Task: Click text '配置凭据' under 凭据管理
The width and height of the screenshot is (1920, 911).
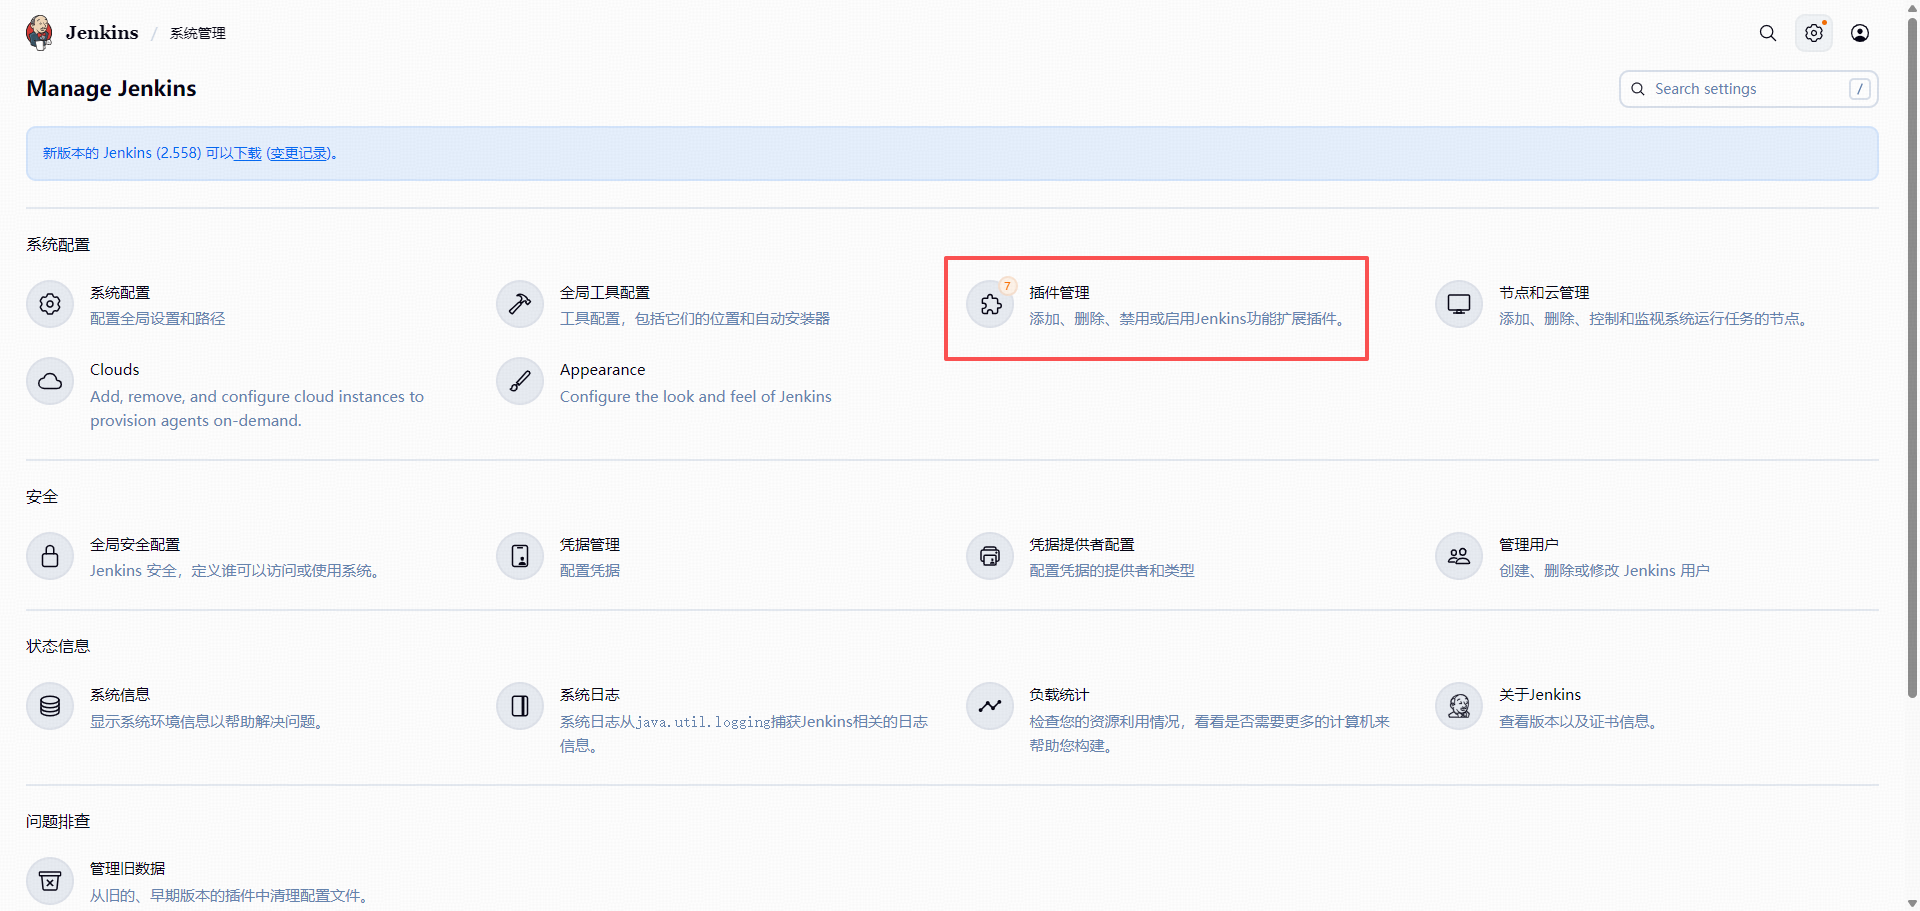Action: point(590,570)
